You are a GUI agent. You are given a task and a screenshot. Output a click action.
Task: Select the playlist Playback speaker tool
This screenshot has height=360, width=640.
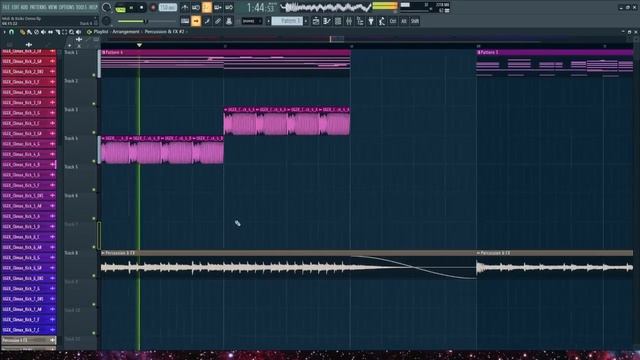click(x=78, y=32)
